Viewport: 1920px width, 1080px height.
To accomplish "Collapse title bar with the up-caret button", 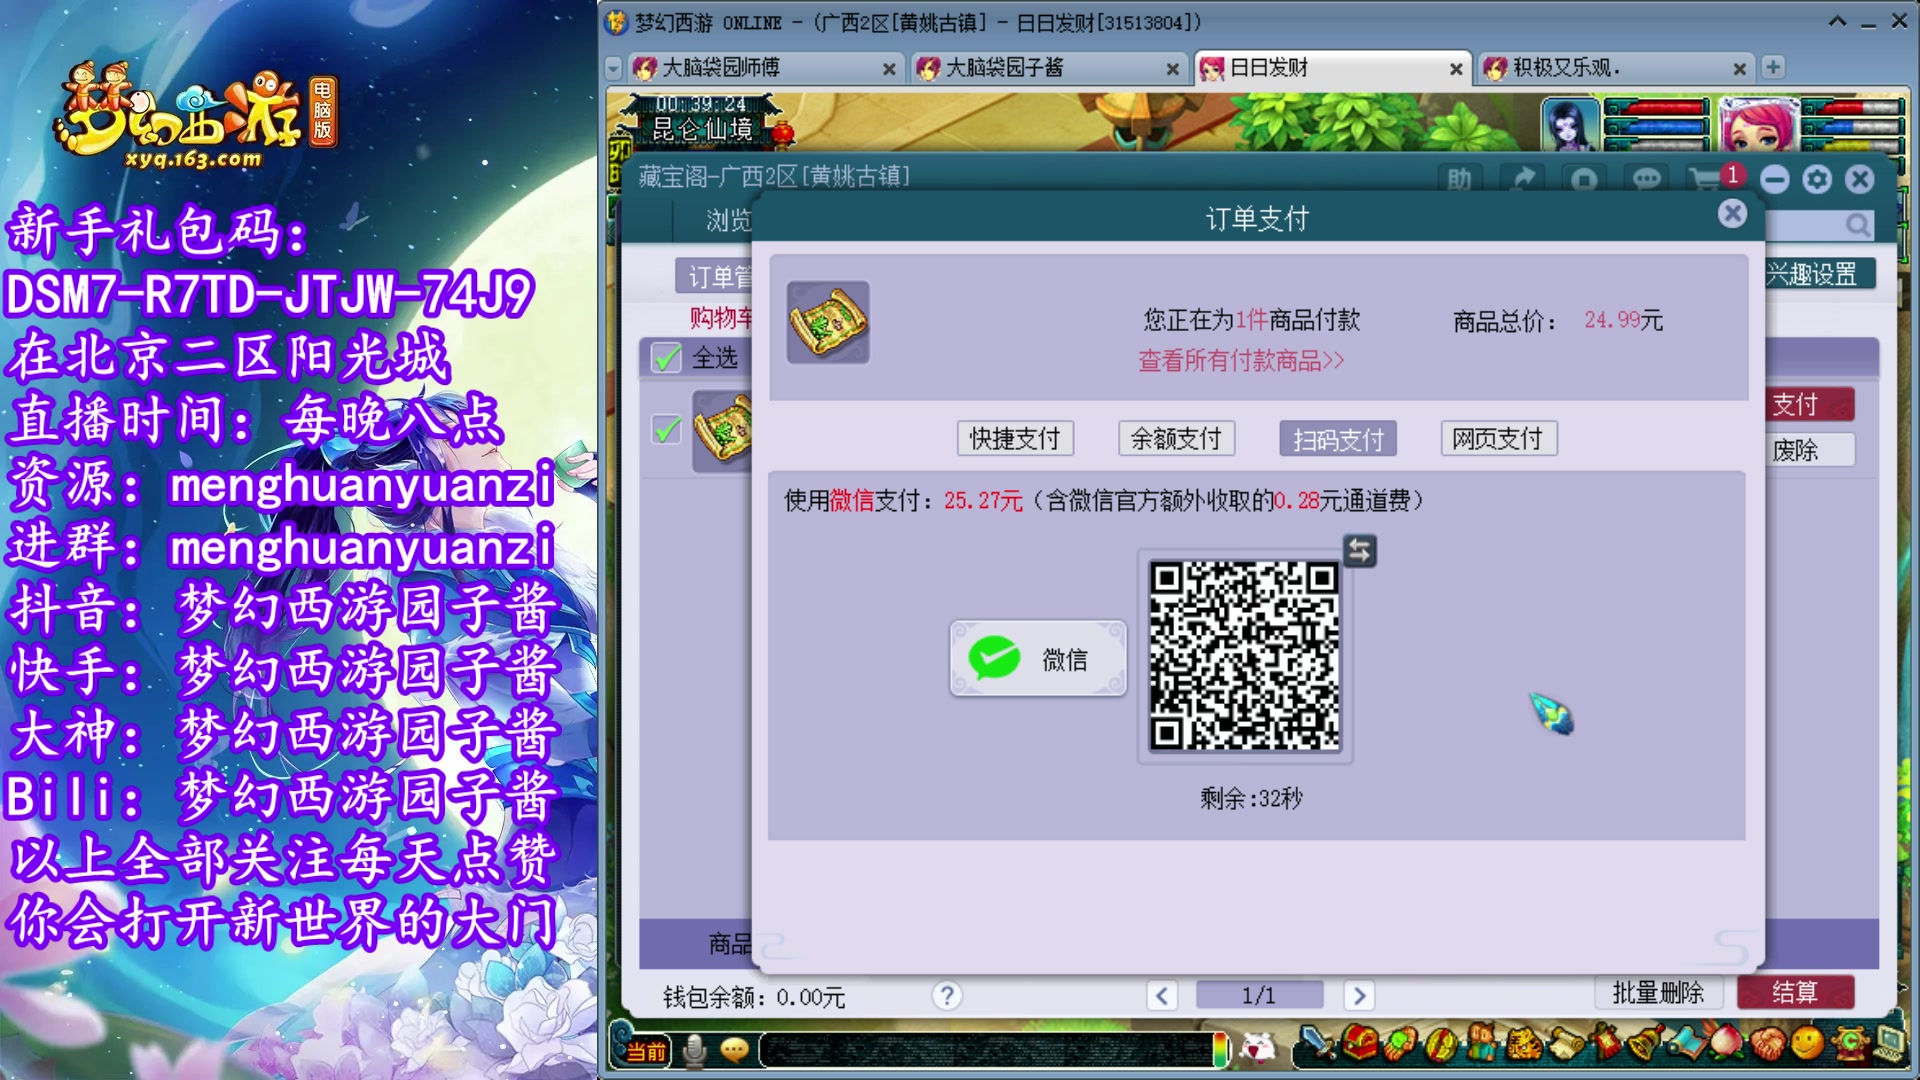I will [x=1837, y=21].
